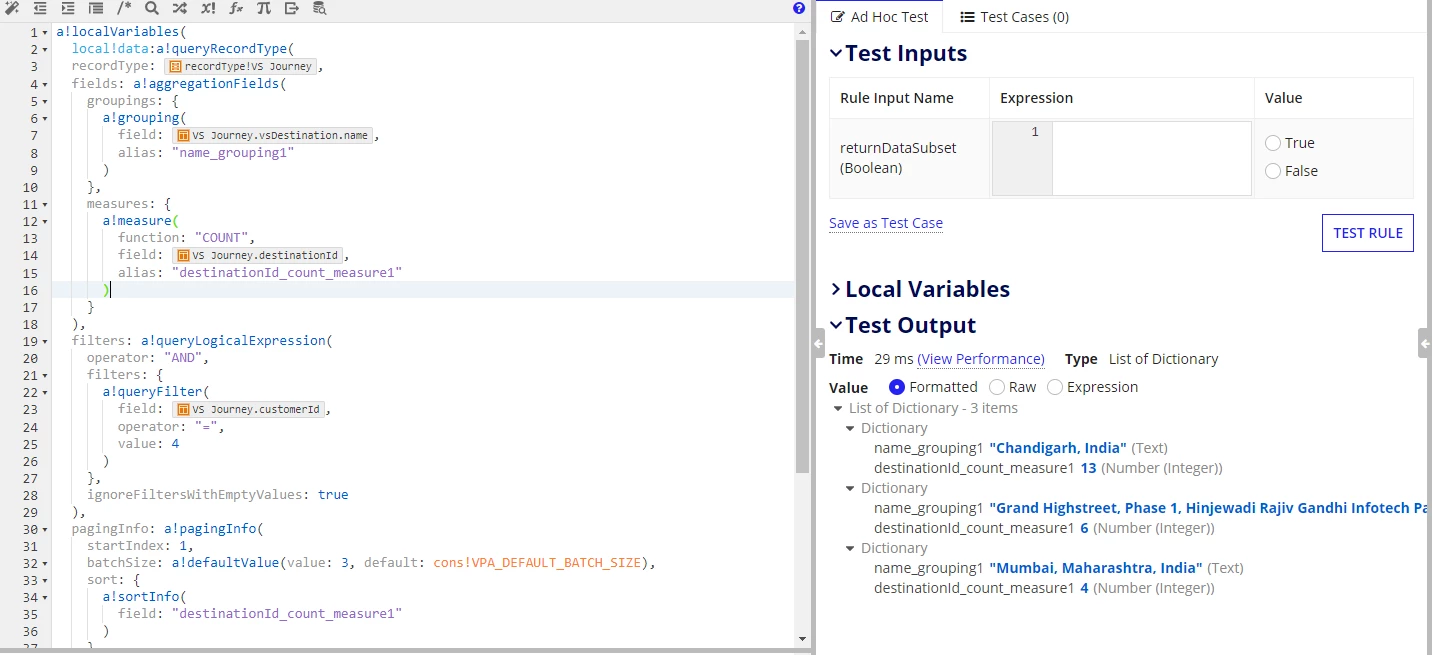This screenshot has width=1432, height=655.
Task: Click the x! local variable icon
Action: (207, 8)
